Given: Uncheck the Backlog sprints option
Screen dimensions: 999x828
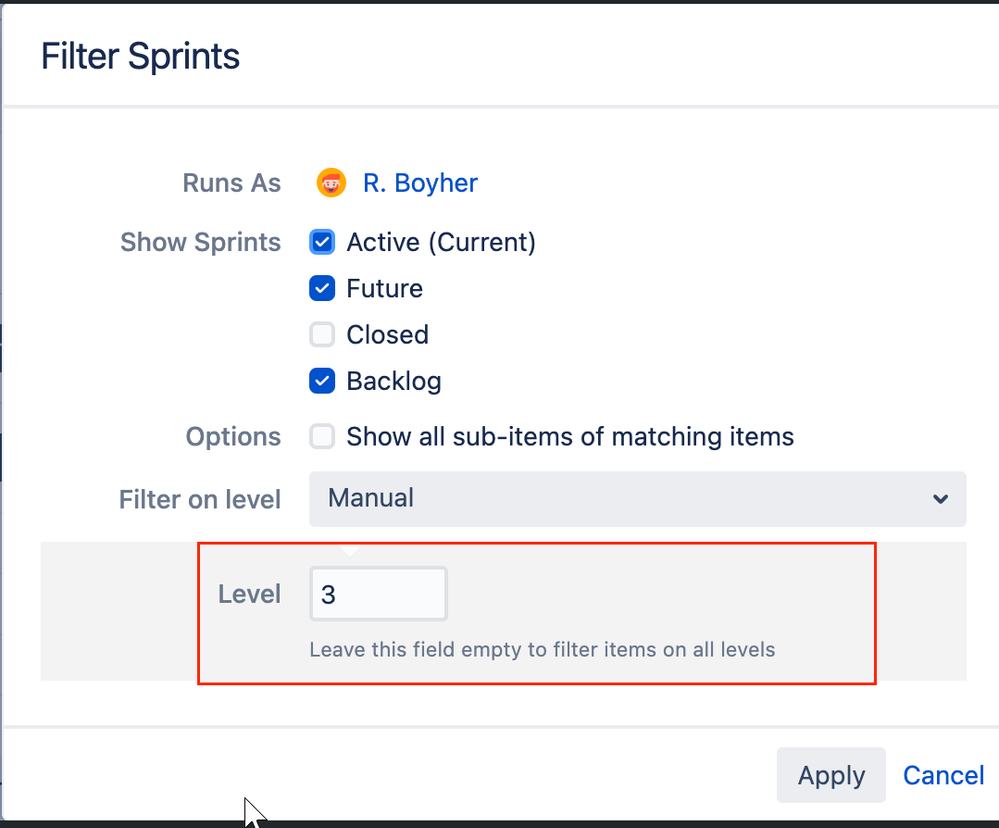Looking at the screenshot, I should tap(322, 381).
